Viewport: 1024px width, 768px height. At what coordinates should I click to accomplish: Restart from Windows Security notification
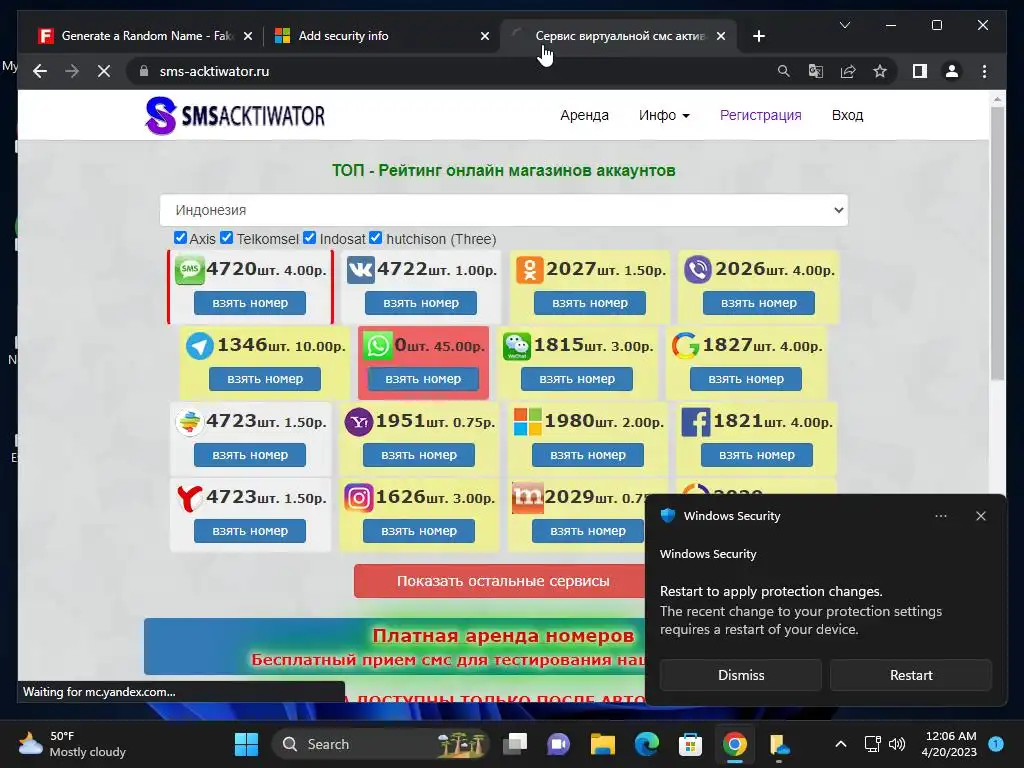pos(911,675)
